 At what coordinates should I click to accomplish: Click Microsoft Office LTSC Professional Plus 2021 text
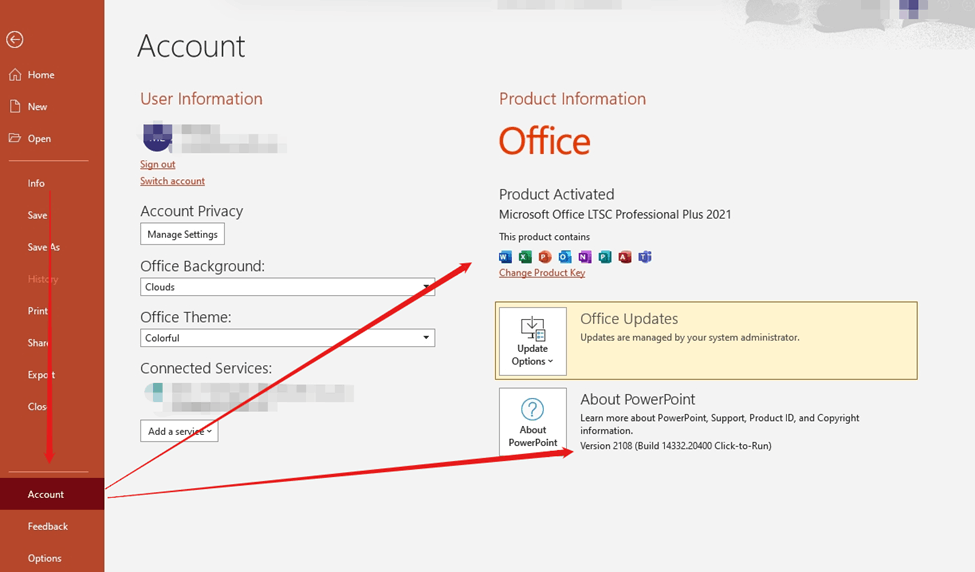tap(615, 214)
